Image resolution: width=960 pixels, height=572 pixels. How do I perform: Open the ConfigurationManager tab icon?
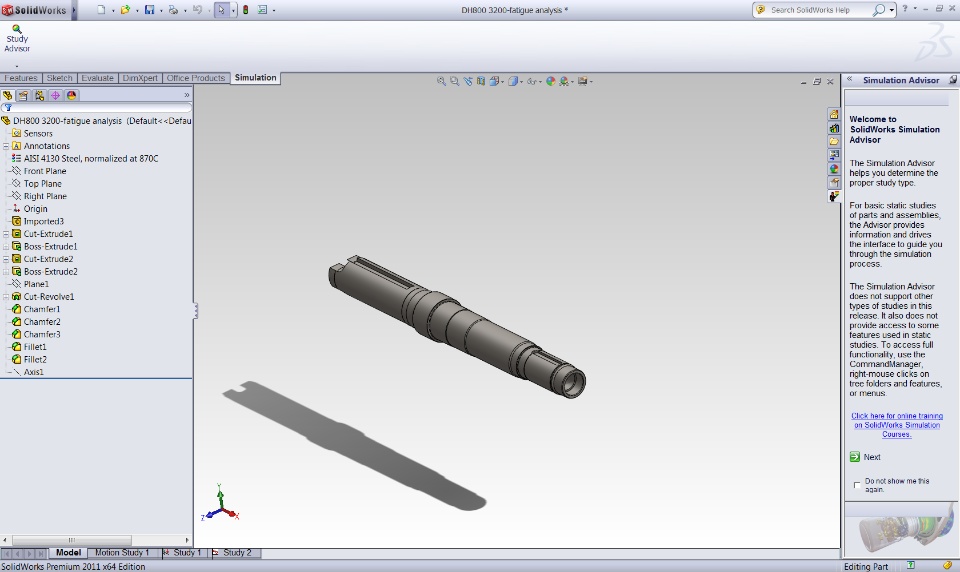click(40, 96)
